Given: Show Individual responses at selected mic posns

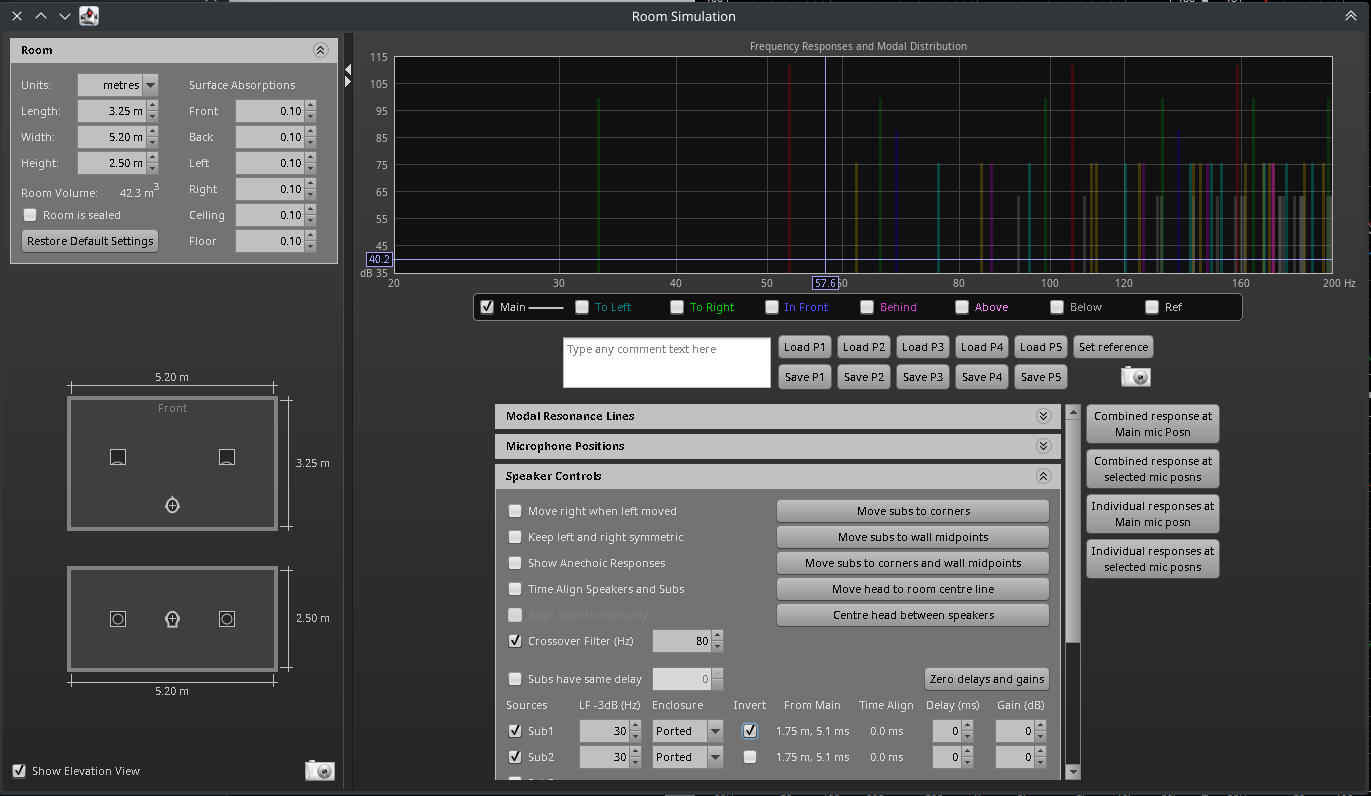Looking at the screenshot, I should coord(1153,559).
